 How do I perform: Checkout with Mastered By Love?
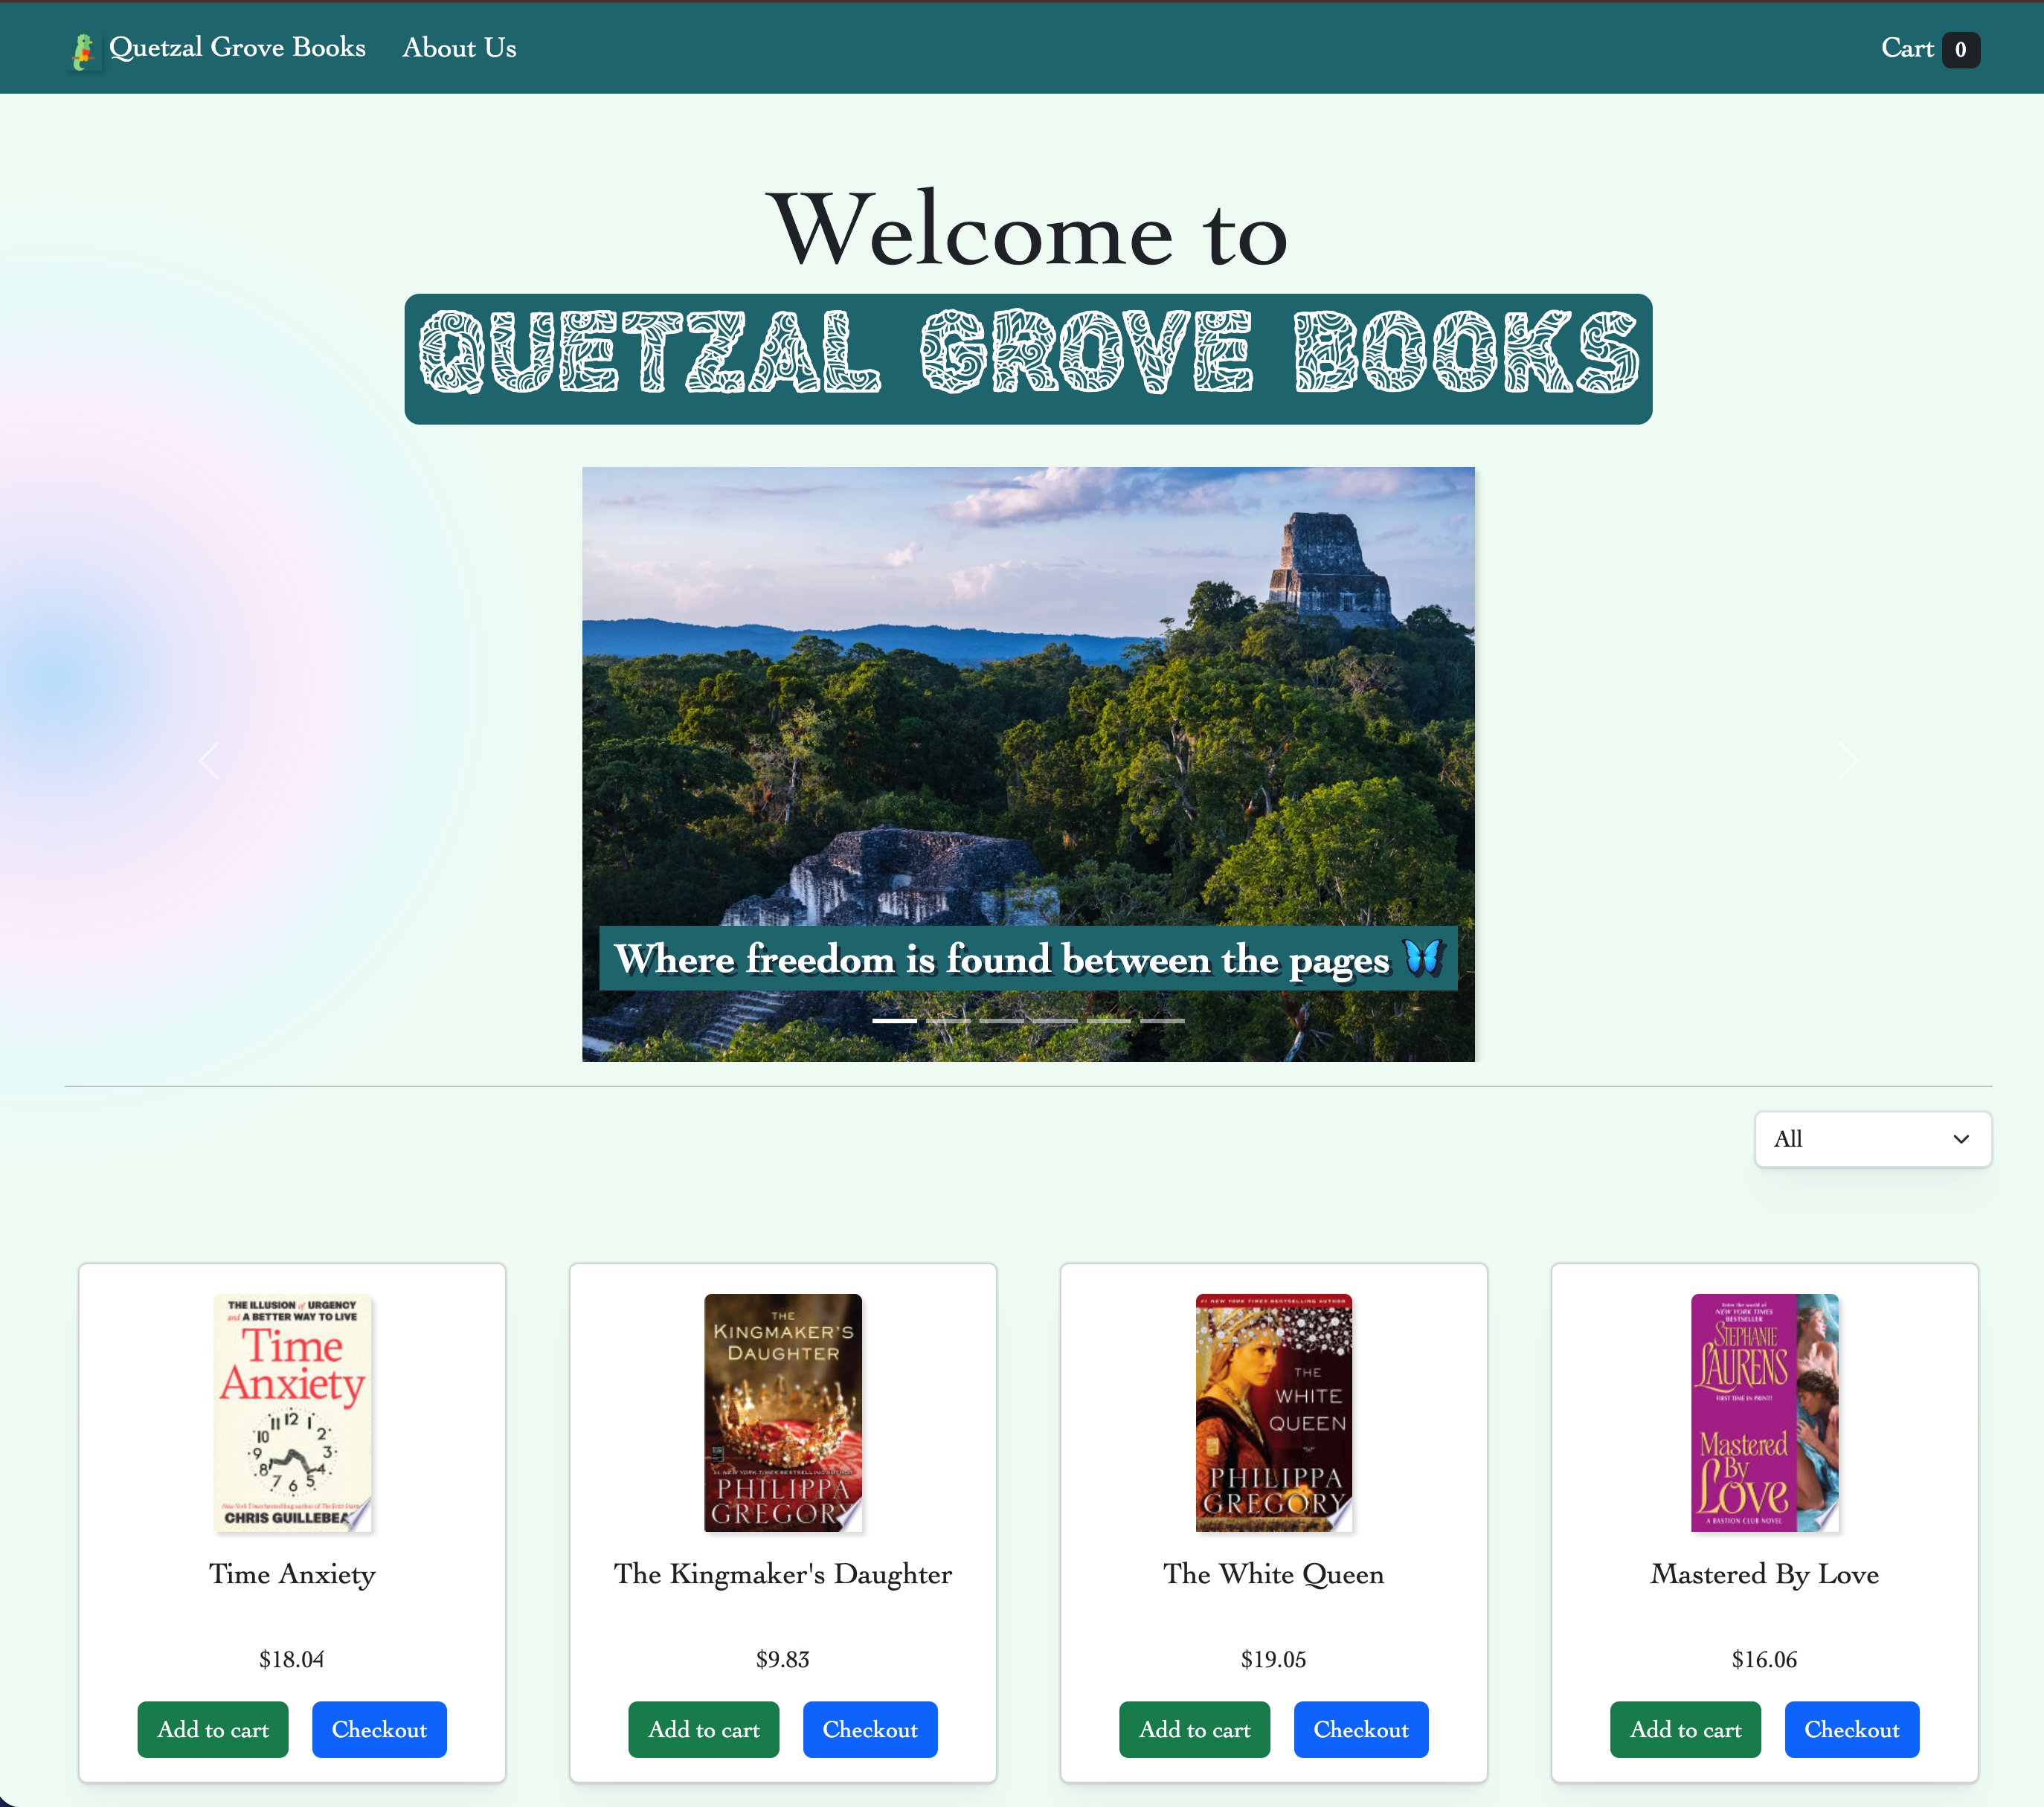pyautogui.click(x=1851, y=1729)
